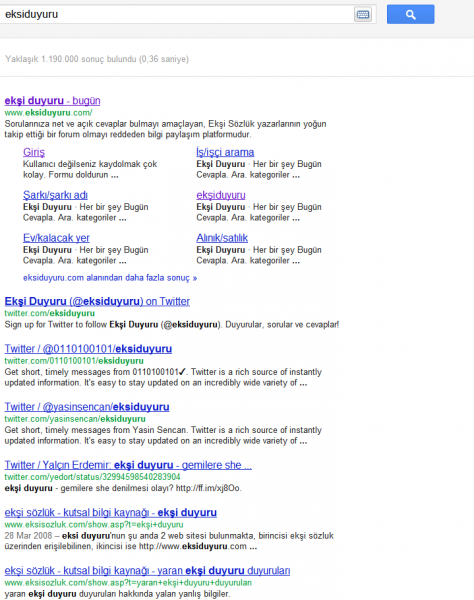Show more results from eksiduyuru.com
This screenshot has height=600, width=474.
click(110, 278)
